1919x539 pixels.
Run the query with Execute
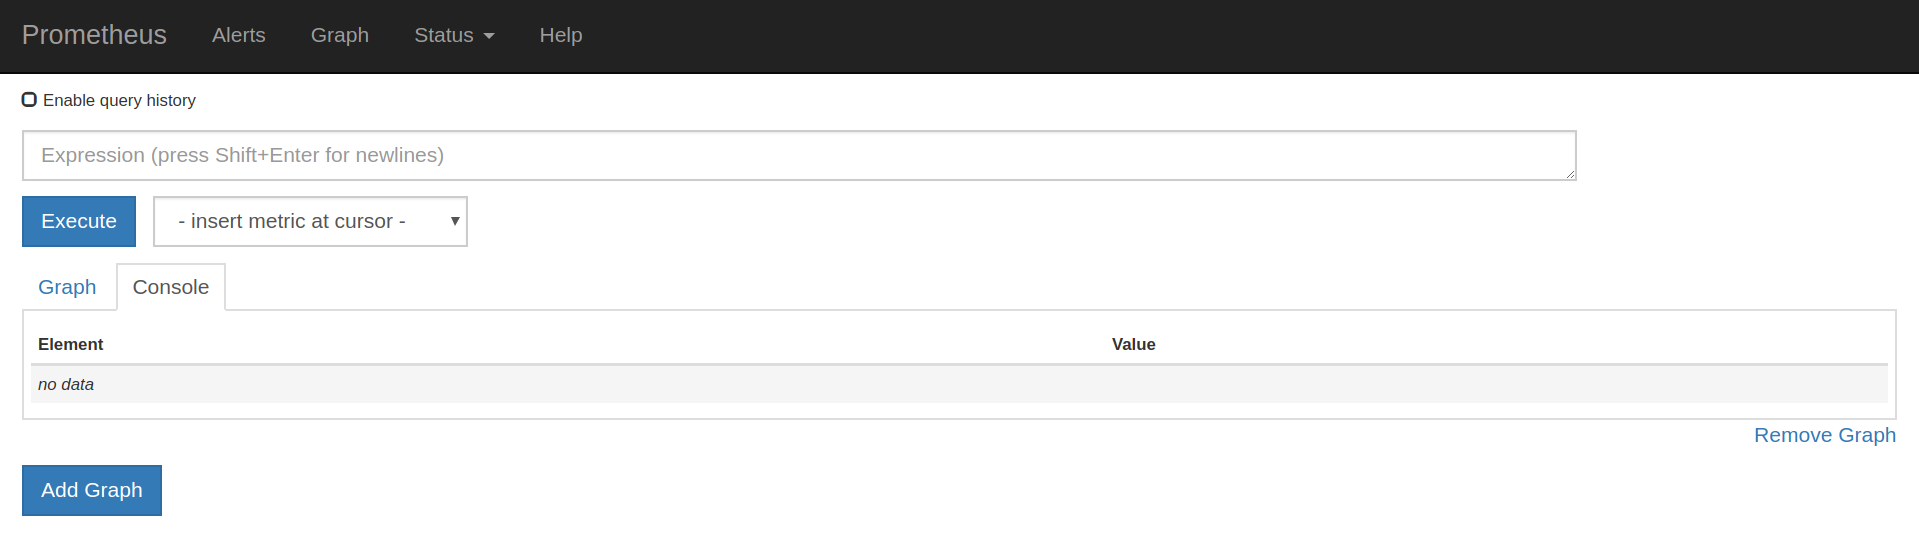(x=79, y=221)
